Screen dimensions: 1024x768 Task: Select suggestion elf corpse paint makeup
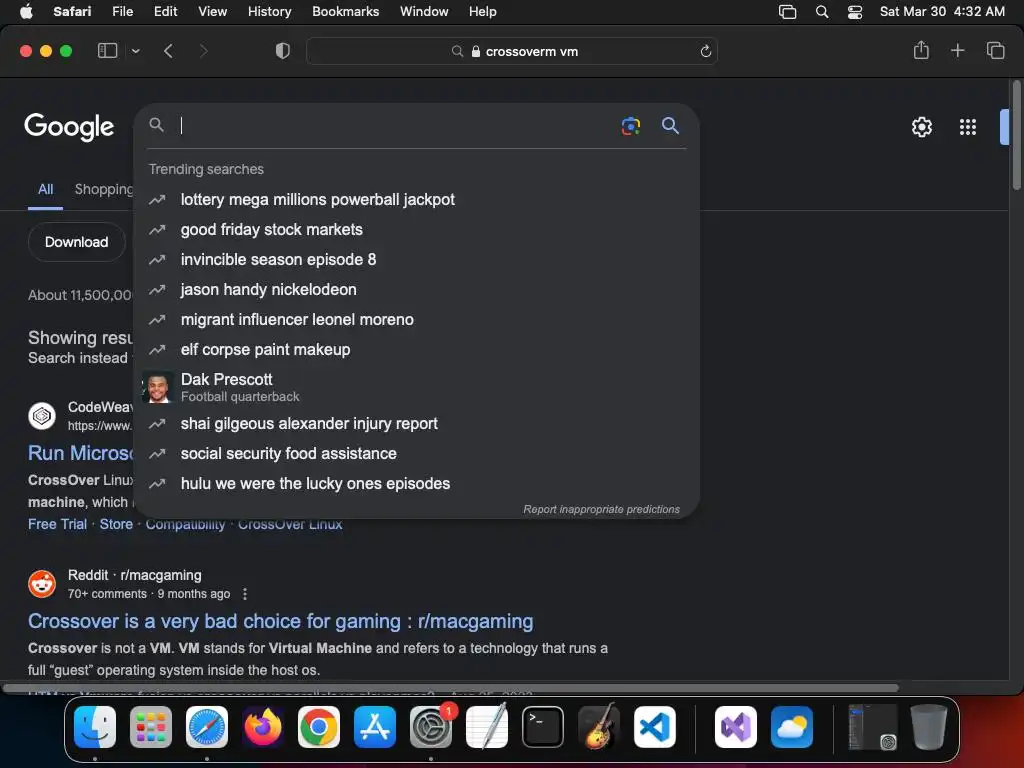click(416, 349)
